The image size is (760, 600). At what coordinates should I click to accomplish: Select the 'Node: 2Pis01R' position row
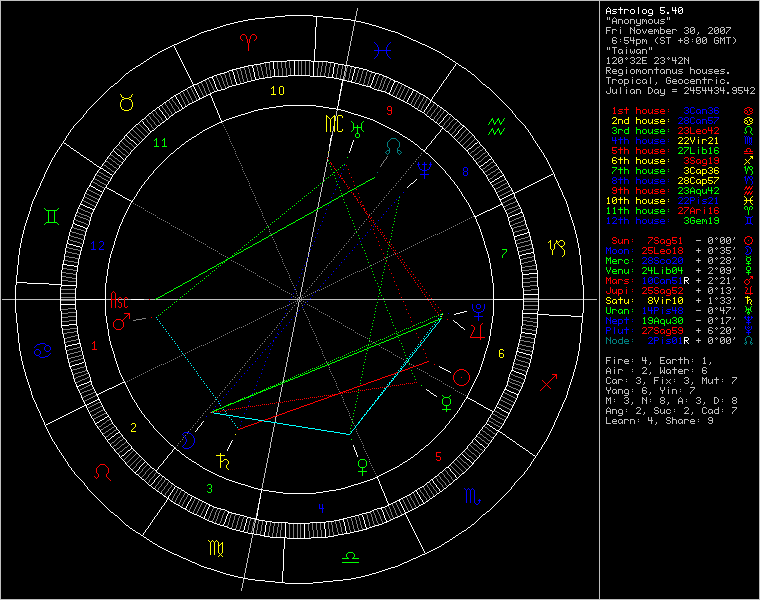pyautogui.click(x=680, y=341)
